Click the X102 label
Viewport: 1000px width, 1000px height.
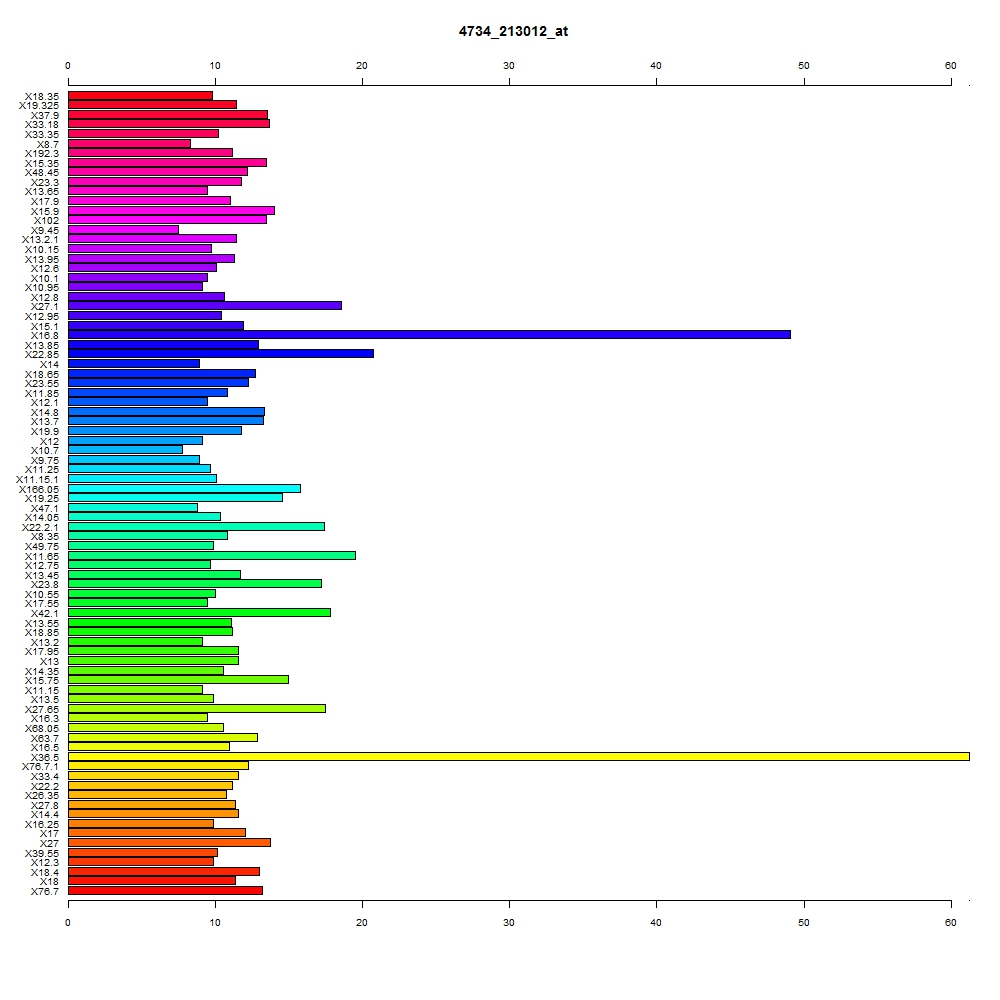pos(46,221)
